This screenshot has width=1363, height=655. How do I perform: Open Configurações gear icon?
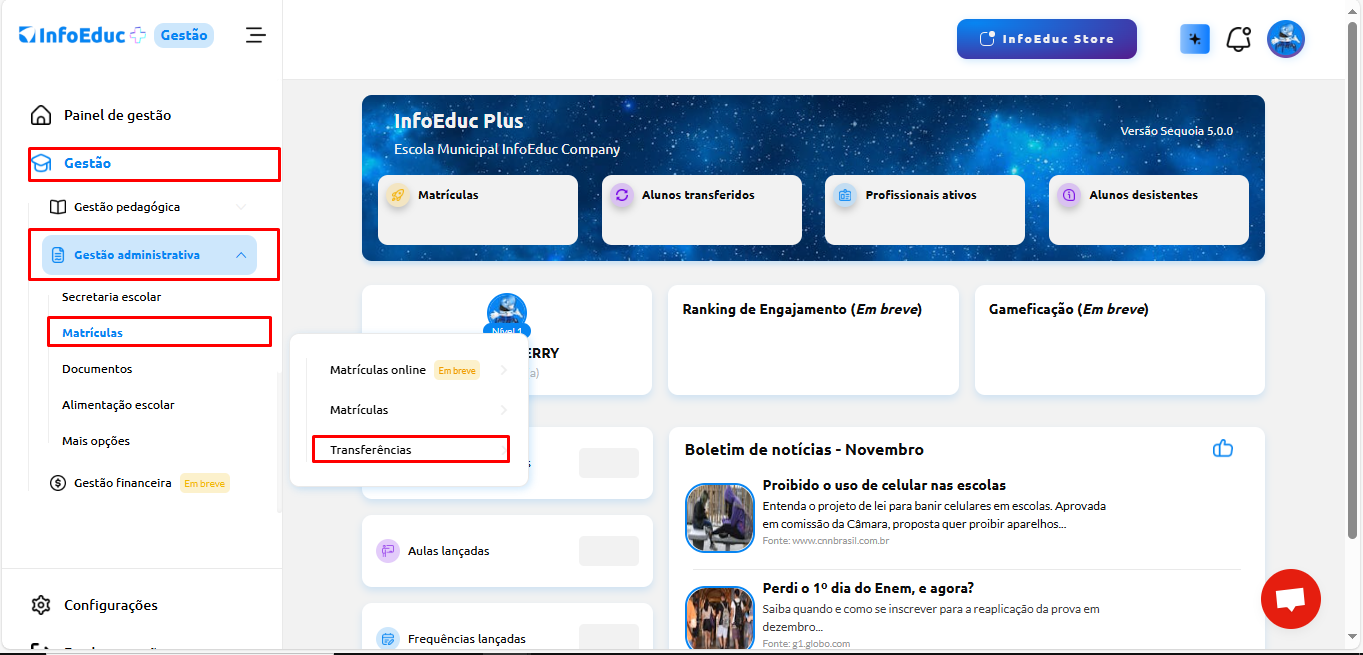coord(41,605)
